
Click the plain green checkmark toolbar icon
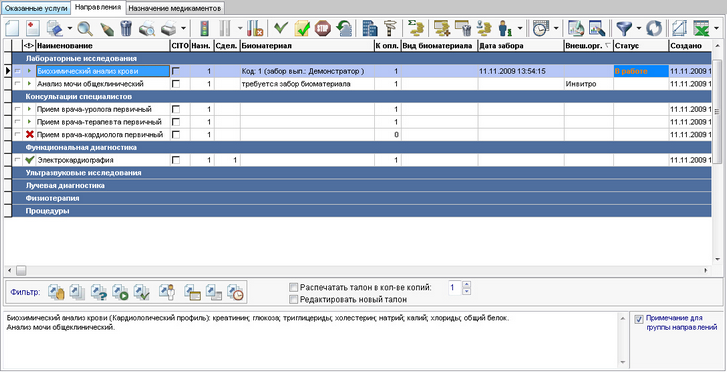(281, 29)
